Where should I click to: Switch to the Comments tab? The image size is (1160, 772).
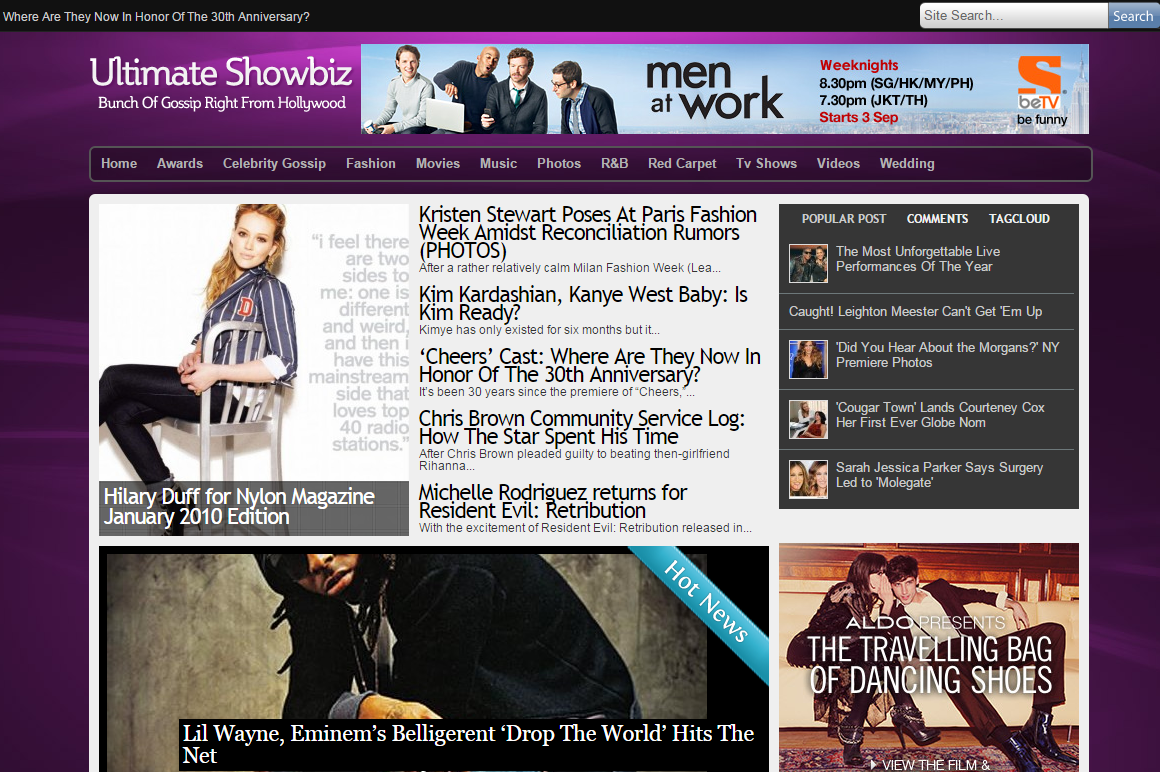tap(937, 219)
